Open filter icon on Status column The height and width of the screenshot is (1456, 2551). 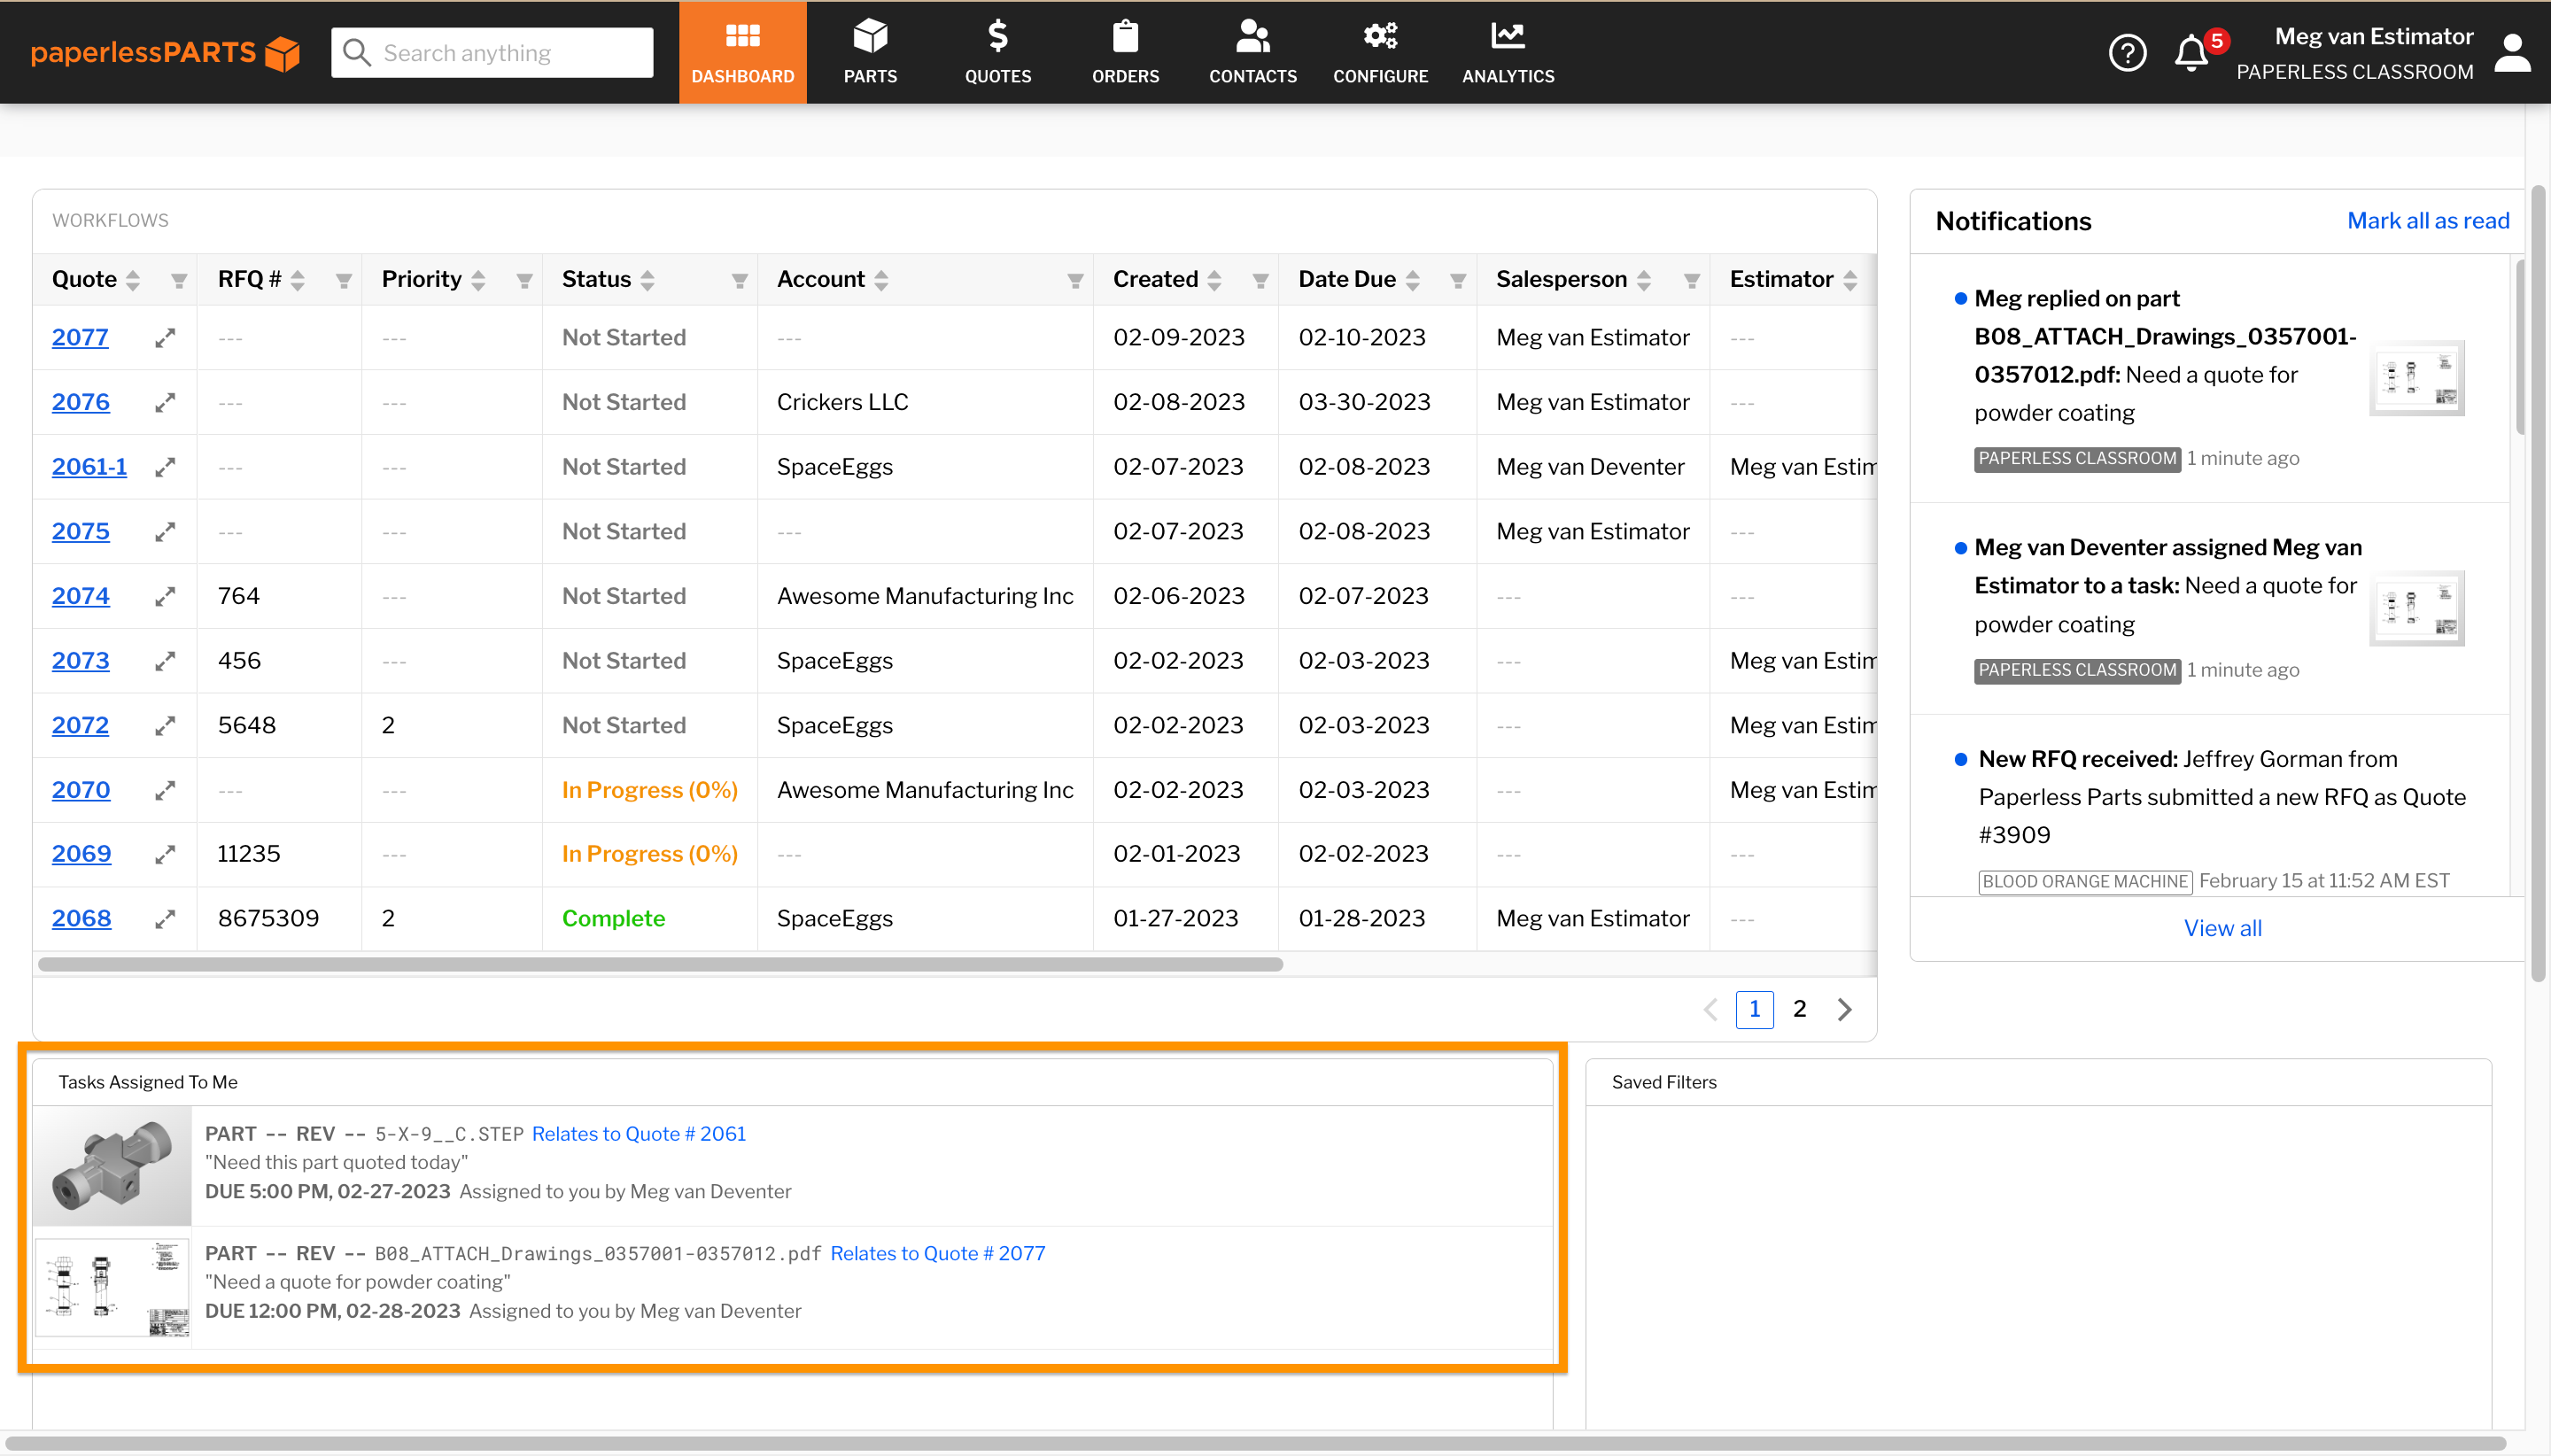click(739, 280)
